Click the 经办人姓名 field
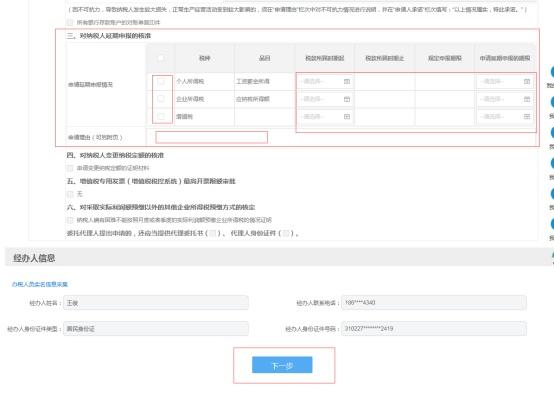Screen dimensions: 554x394 click(156, 303)
